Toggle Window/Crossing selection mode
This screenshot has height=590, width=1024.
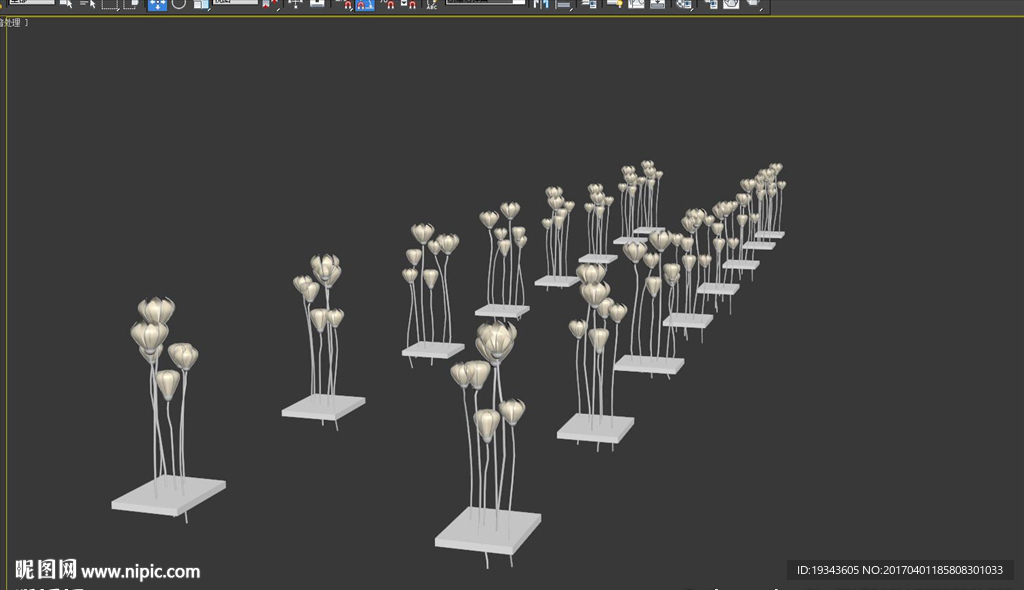point(131,3)
